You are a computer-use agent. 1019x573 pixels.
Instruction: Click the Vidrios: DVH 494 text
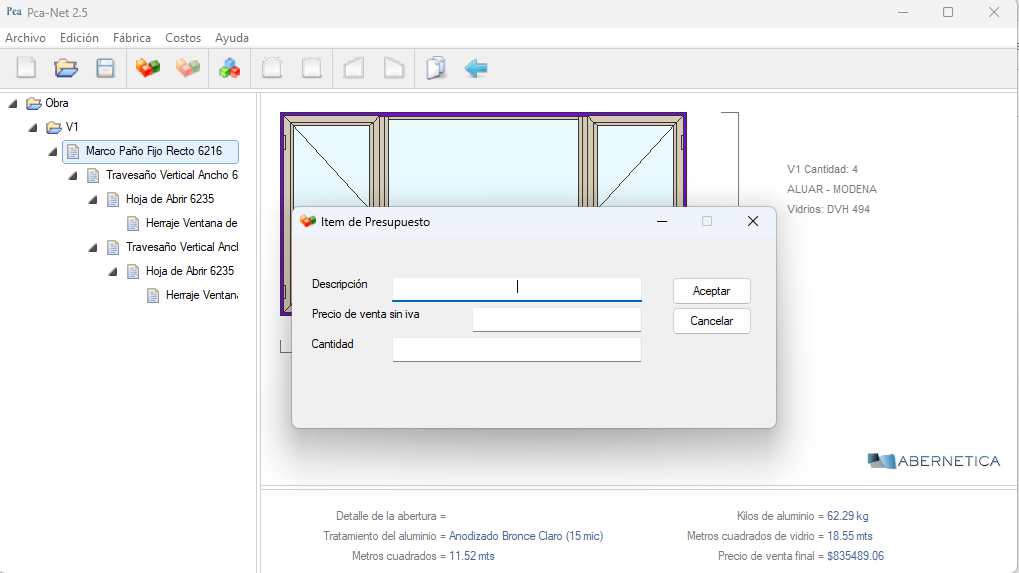[x=828, y=209]
